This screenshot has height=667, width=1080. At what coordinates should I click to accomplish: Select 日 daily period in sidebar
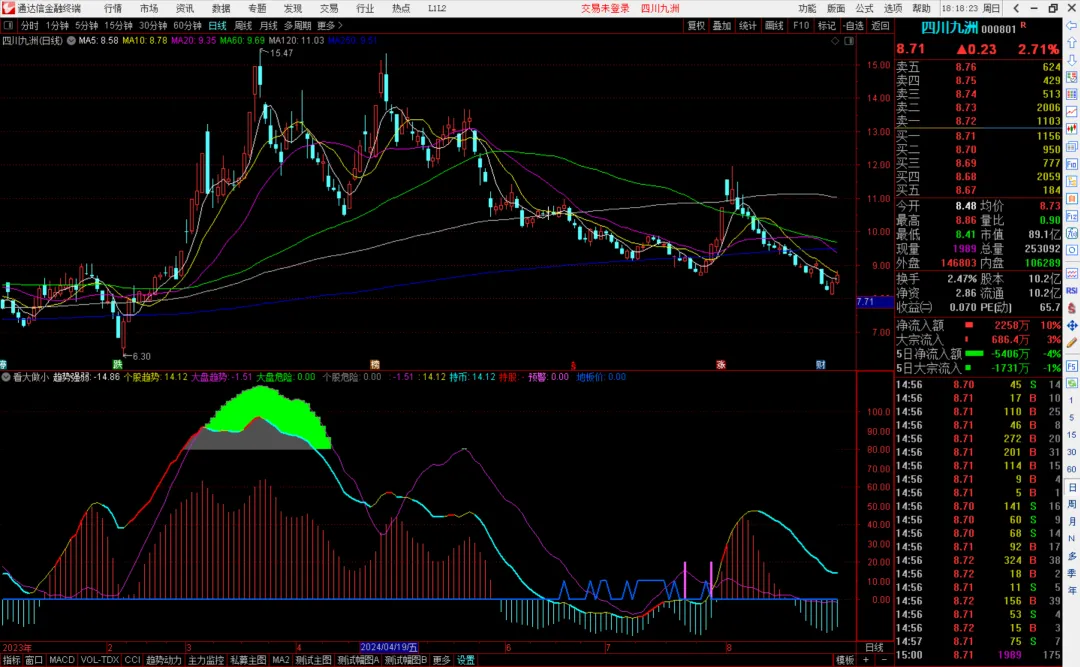click(x=1072, y=487)
